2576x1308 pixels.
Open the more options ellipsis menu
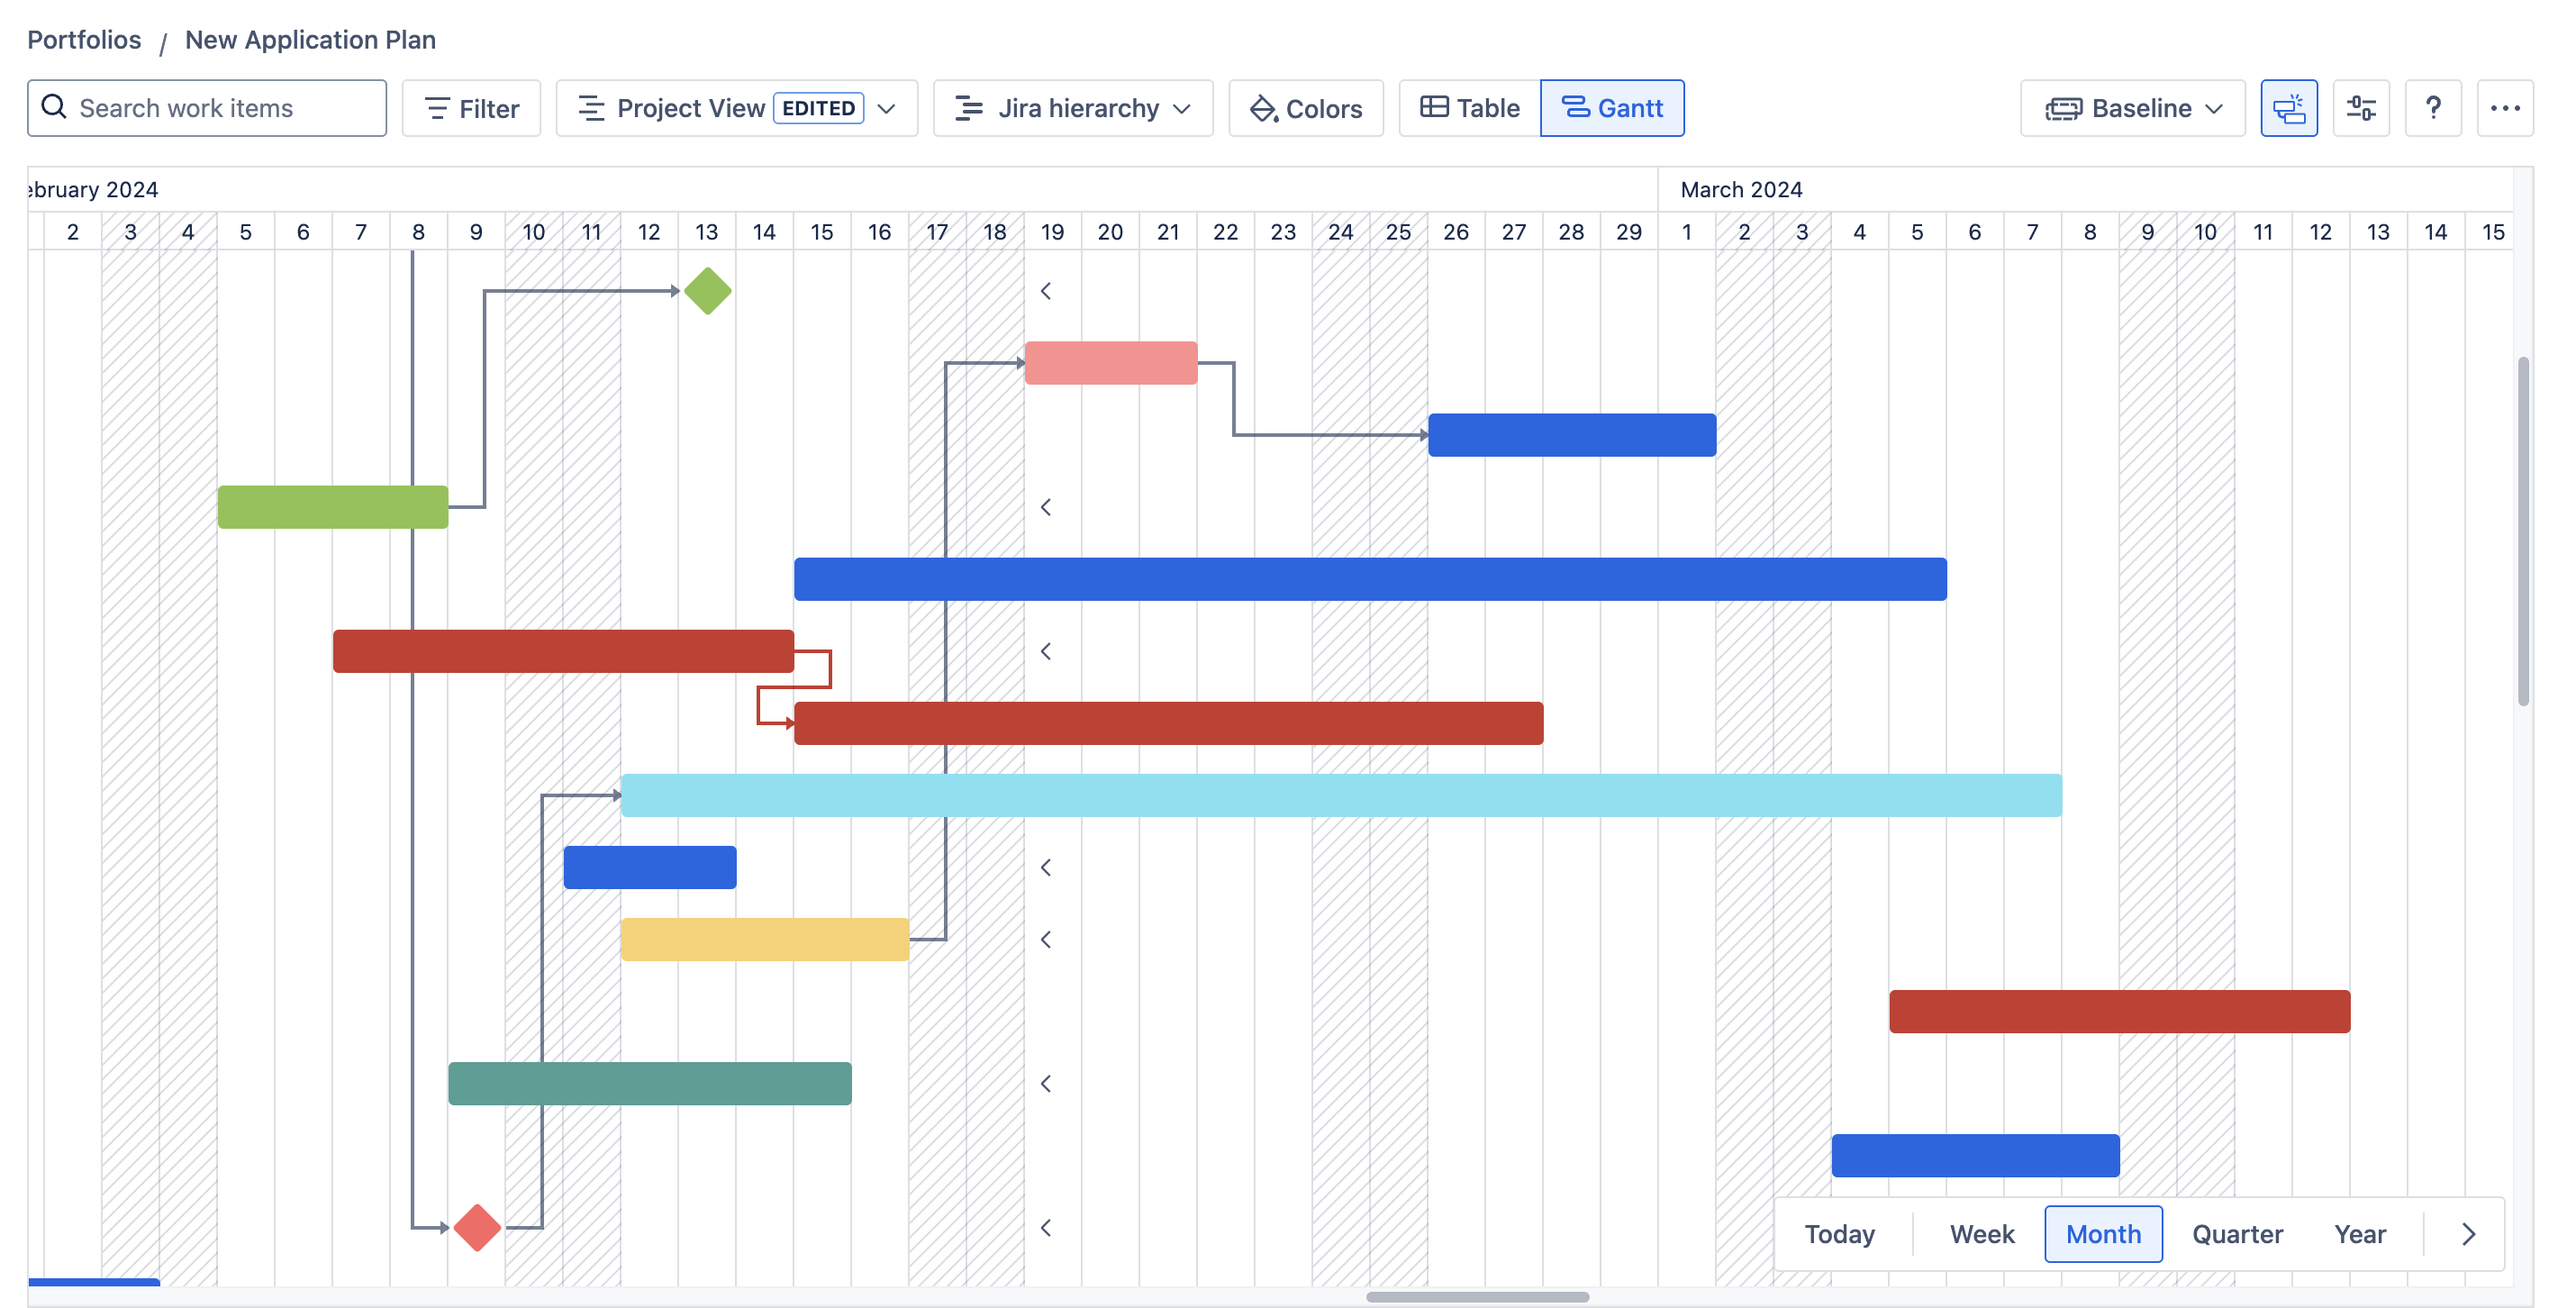(2504, 108)
